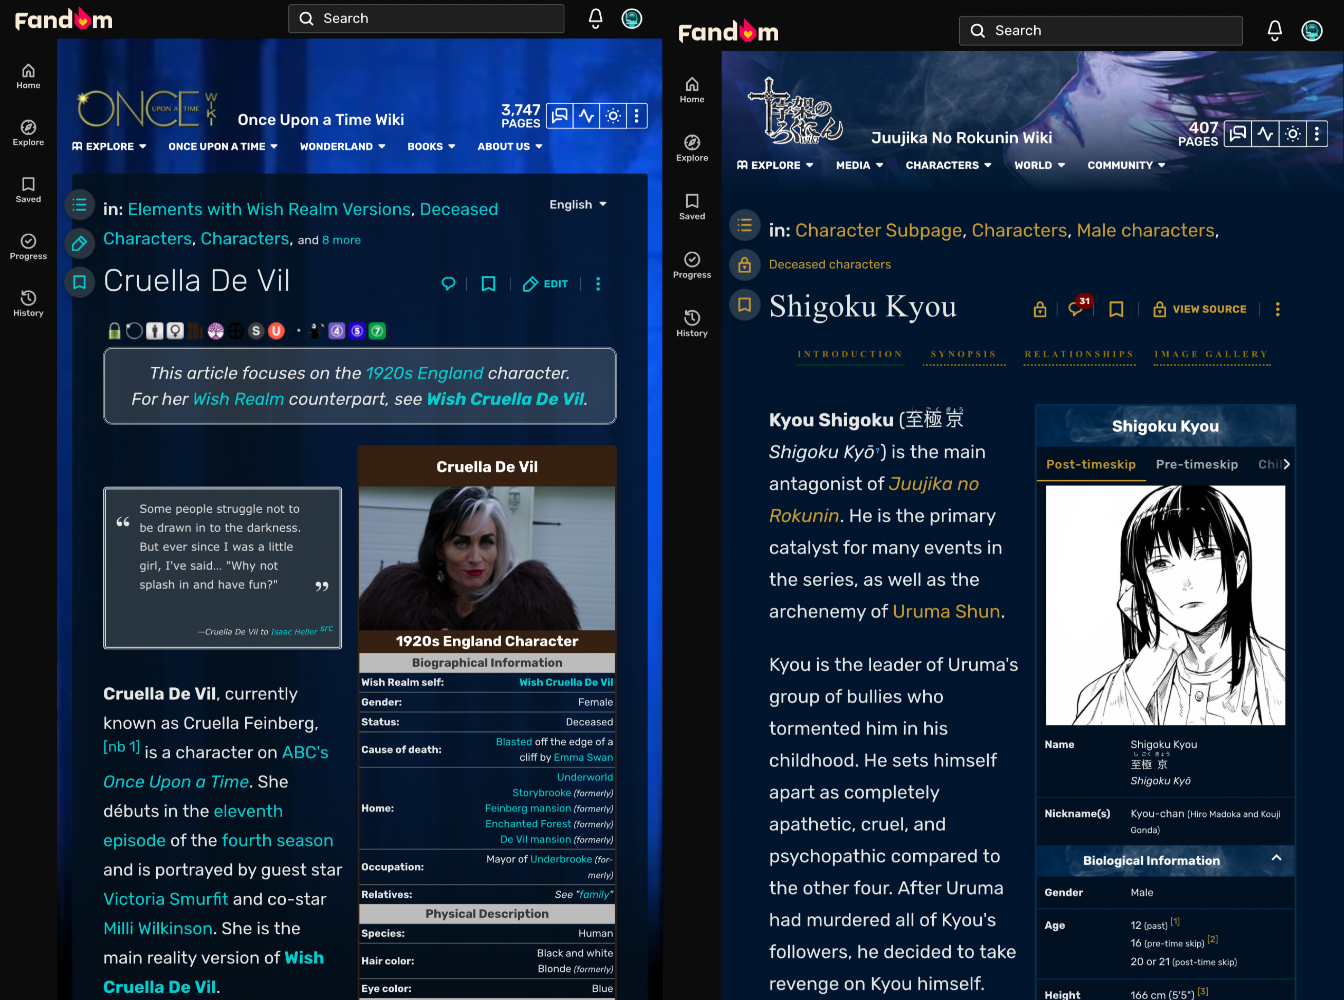1344x1000 pixels.
Task: Go to Home in the Once Upon a Time sidebar
Action: point(28,76)
